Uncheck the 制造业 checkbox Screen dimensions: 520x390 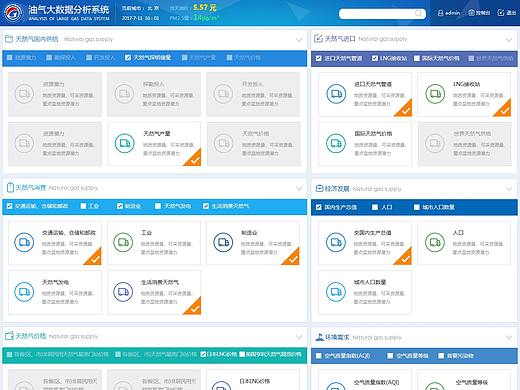coord(120,206)
